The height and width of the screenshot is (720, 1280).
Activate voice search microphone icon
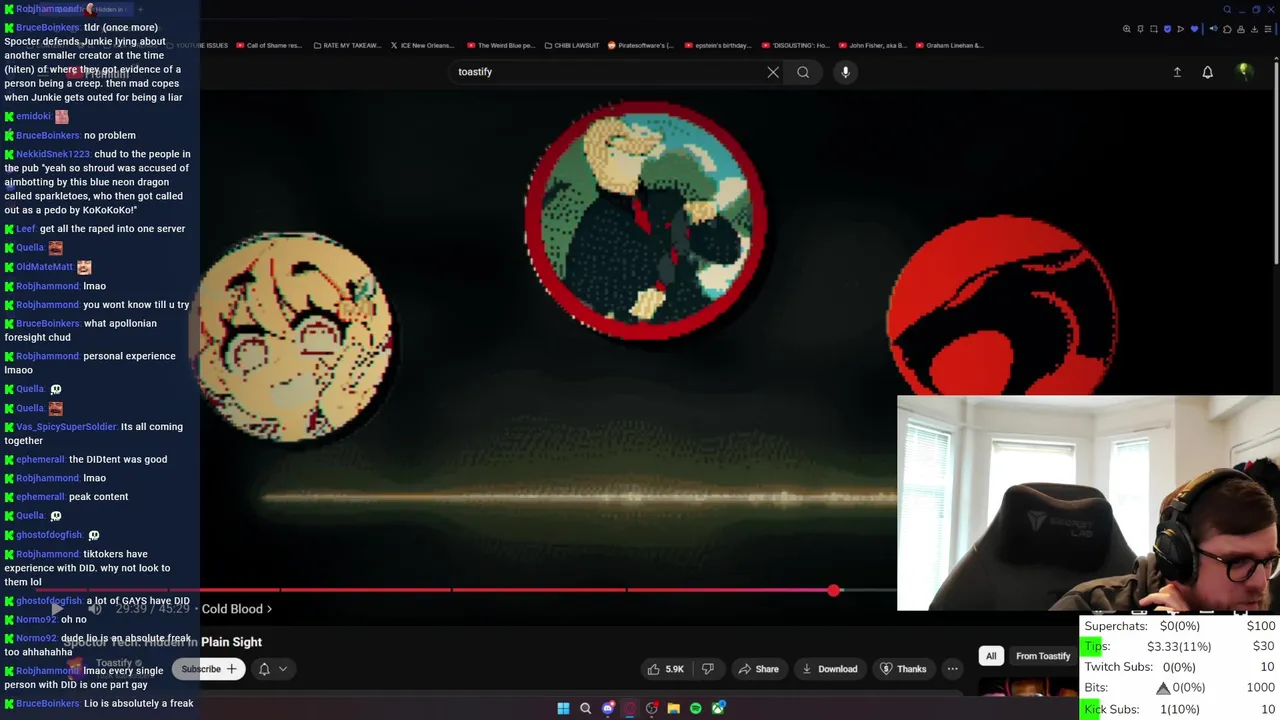845,72
